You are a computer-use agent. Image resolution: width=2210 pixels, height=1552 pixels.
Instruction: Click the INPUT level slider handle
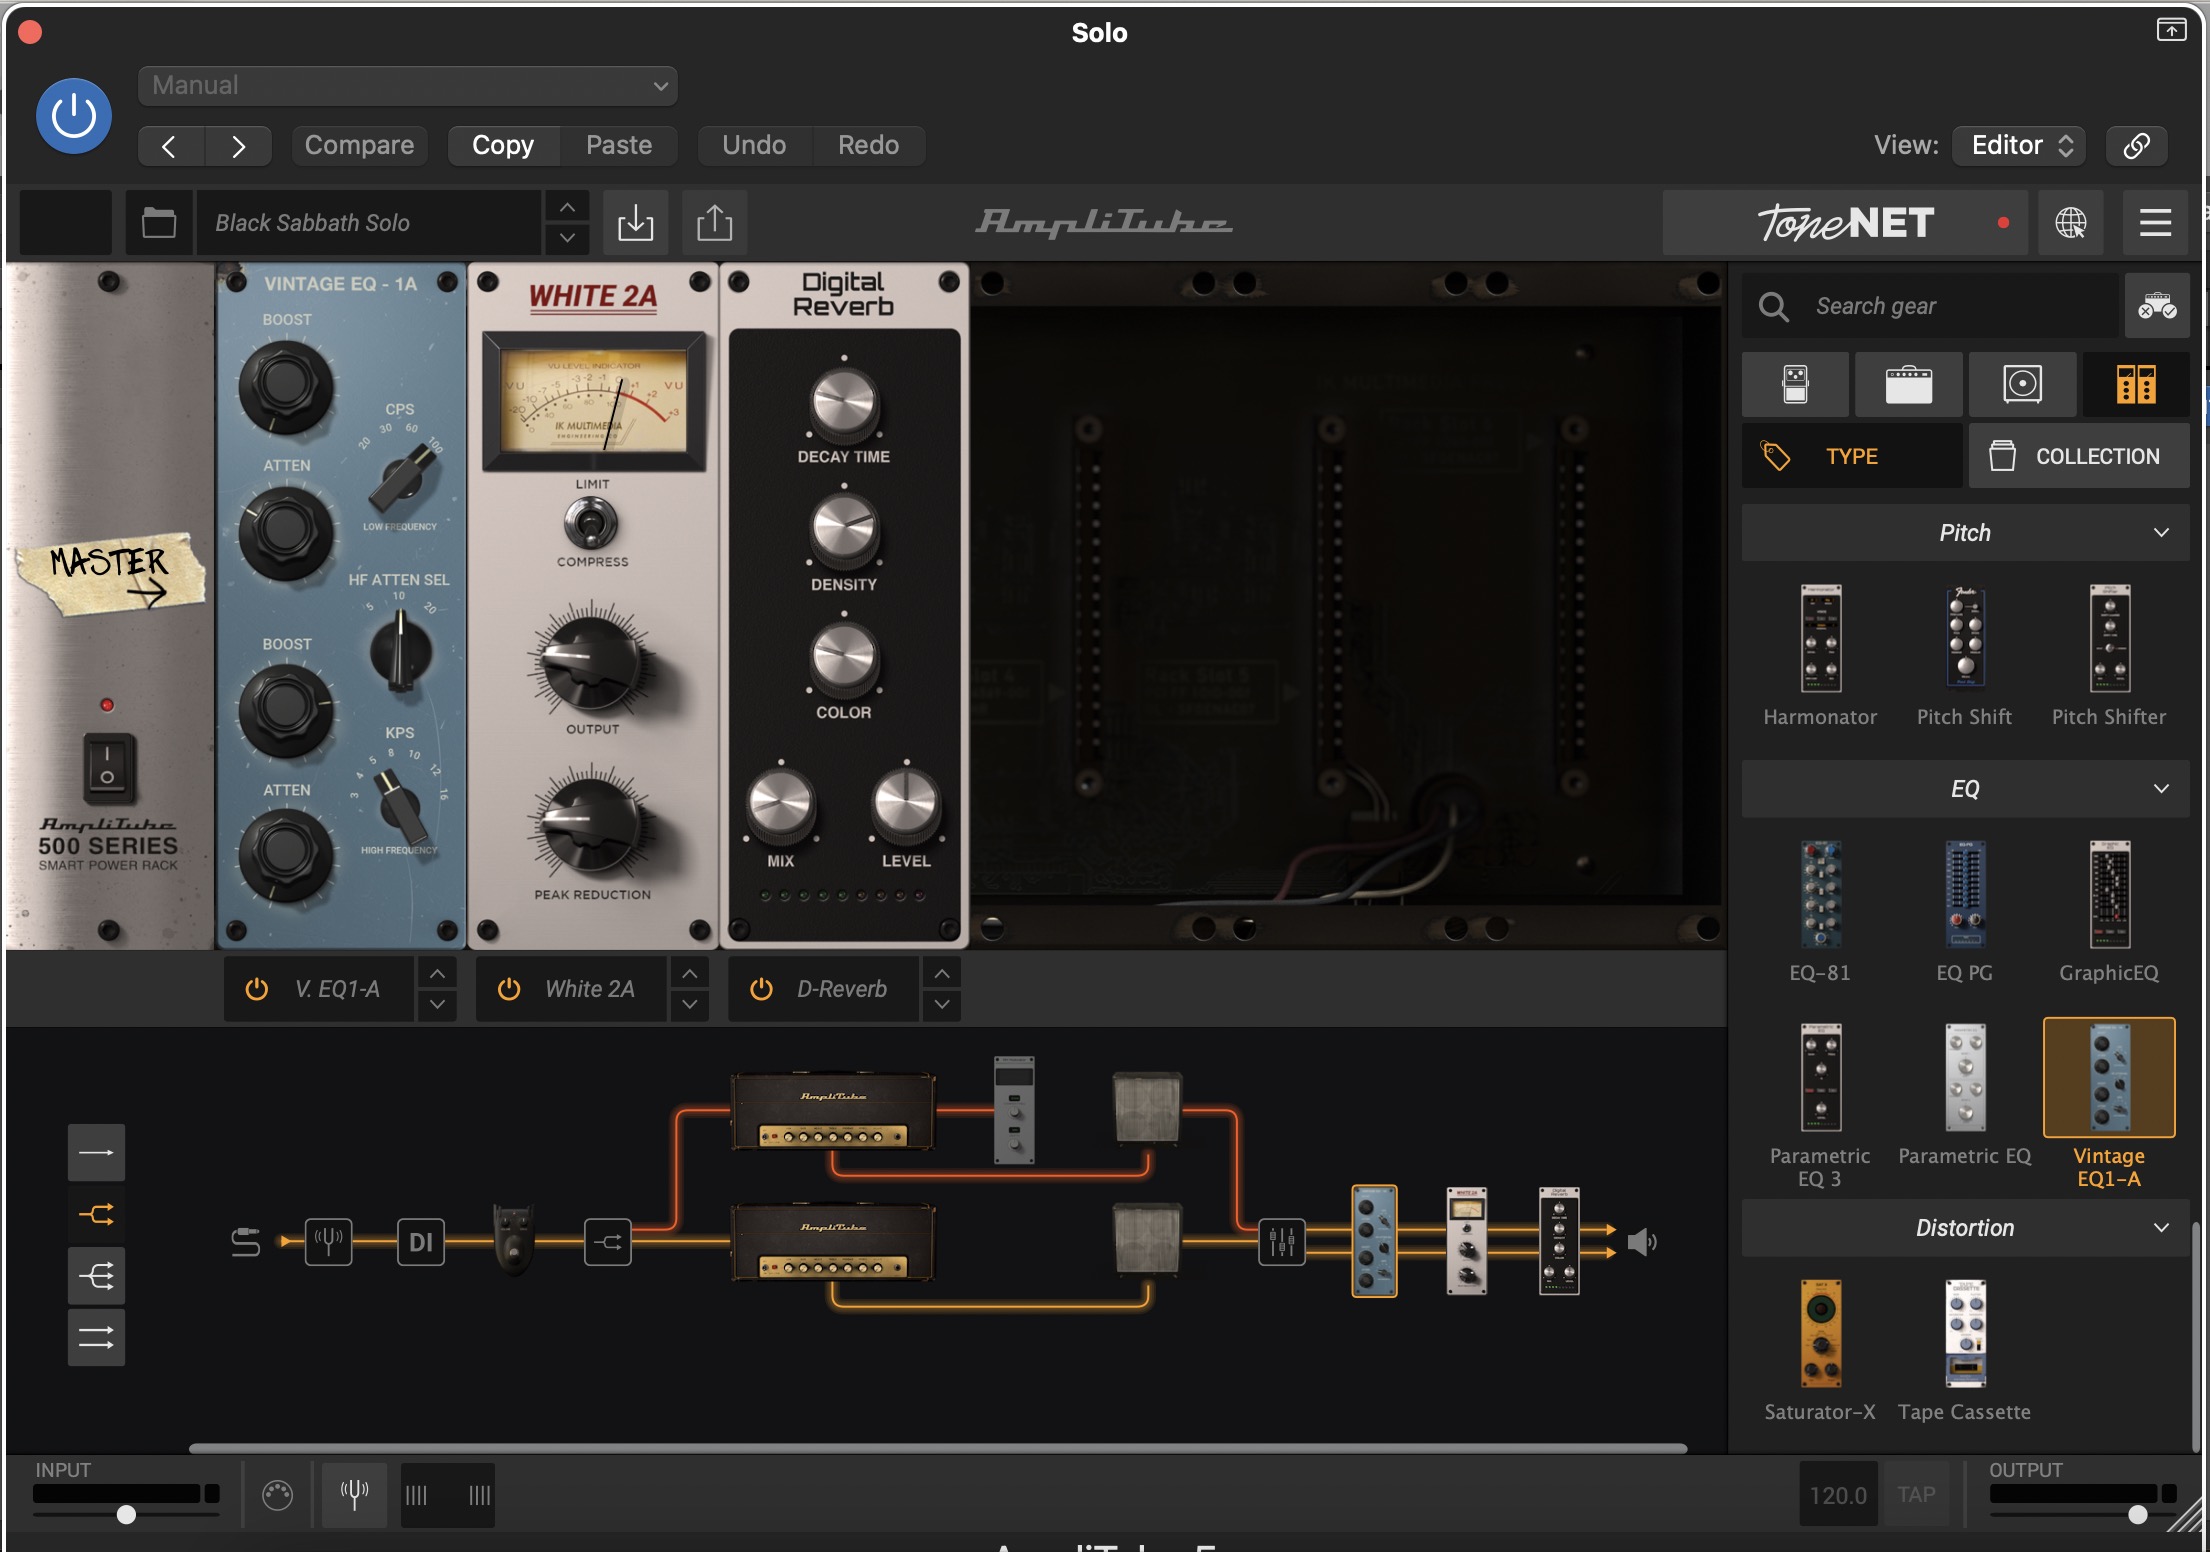point(126,1514)
